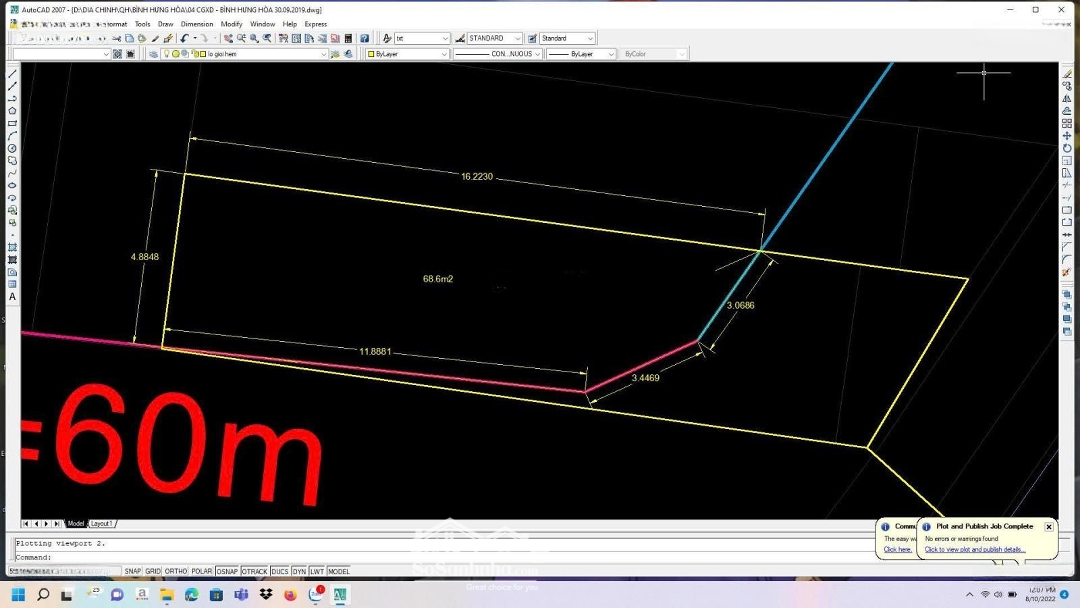Screen dimensions: 1080x608
Task: Switch to the Layout1 tab
Action: 102,523
